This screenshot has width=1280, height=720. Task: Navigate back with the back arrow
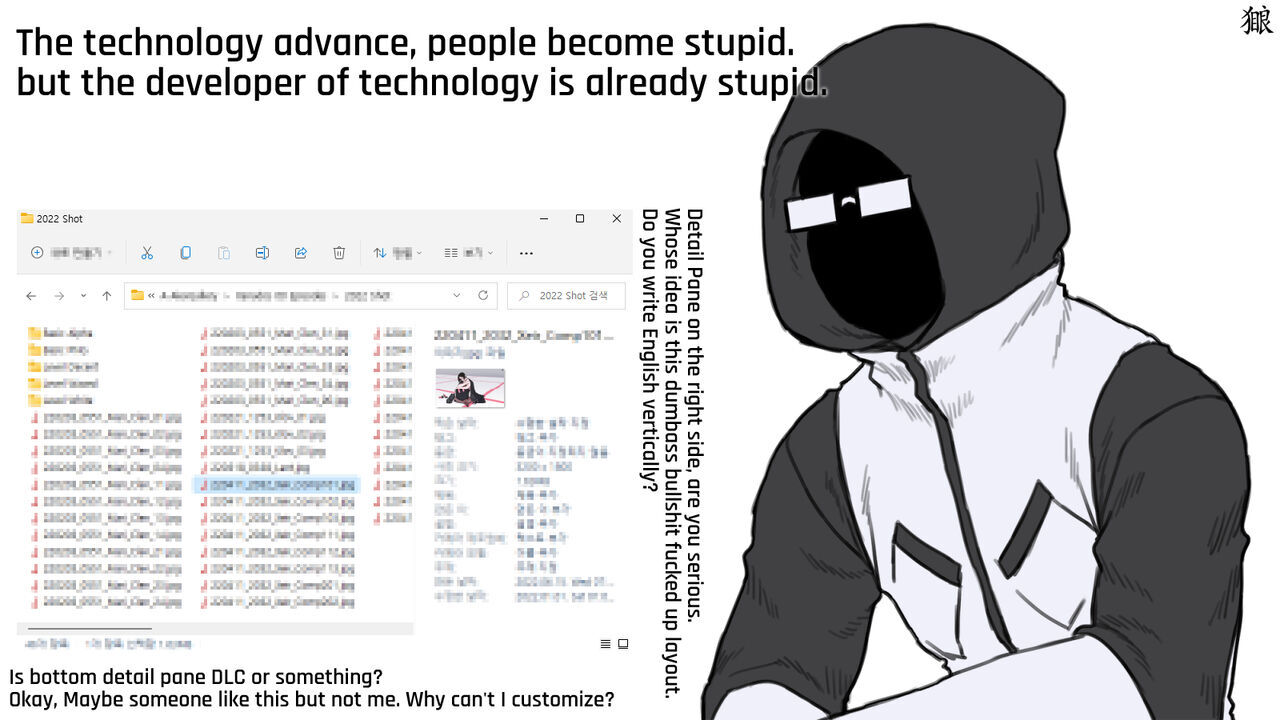coord(31,296)
